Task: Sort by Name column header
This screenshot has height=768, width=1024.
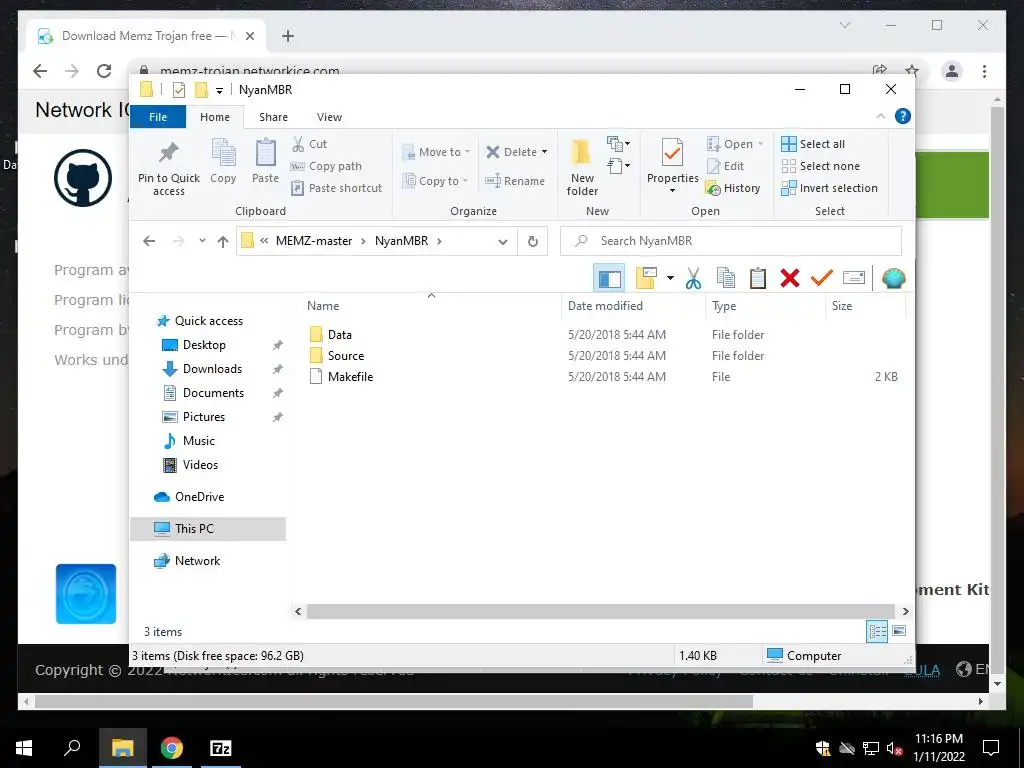Action: (323, 306)
